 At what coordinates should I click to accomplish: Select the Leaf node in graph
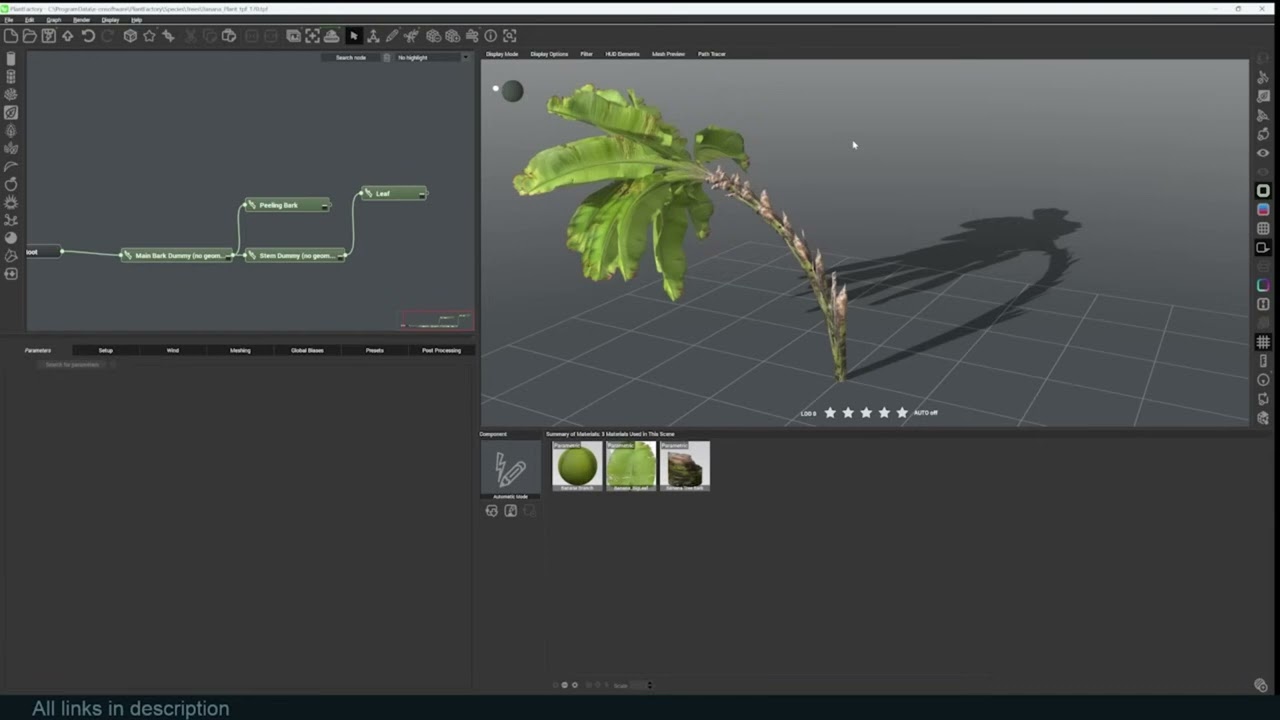coord(393,193)
